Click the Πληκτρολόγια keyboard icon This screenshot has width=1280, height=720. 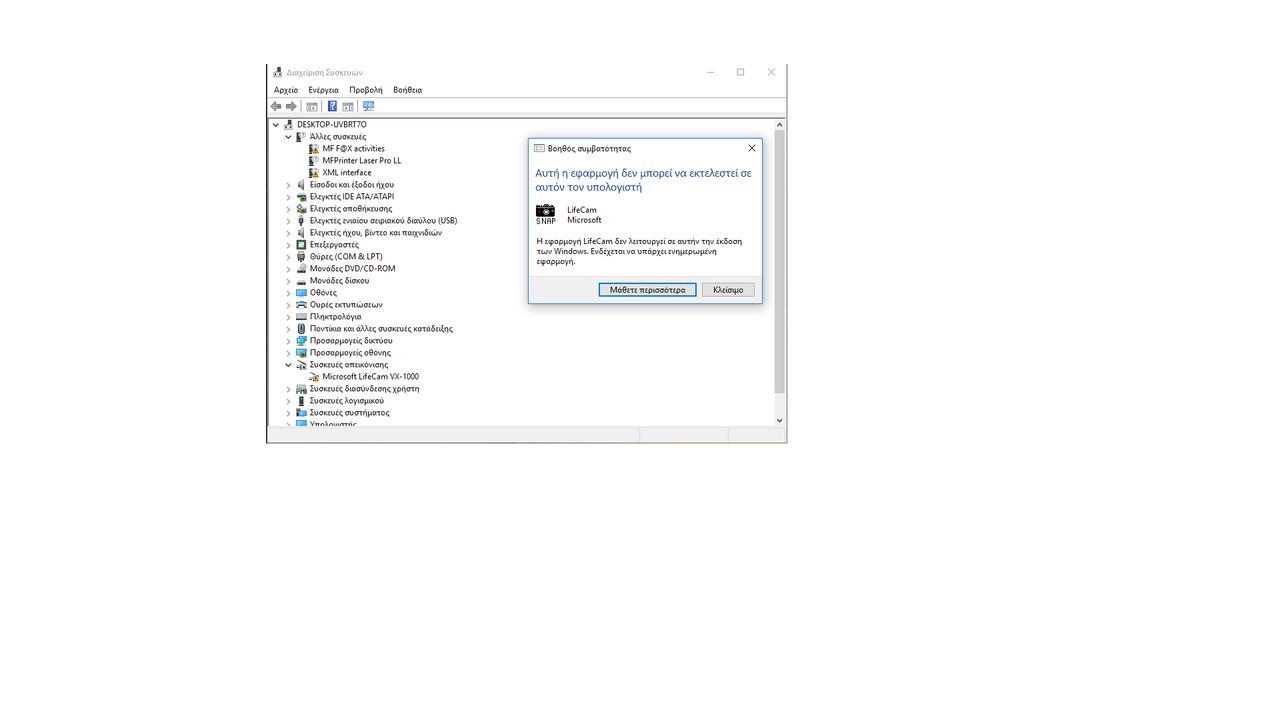[x=301, y=317]
